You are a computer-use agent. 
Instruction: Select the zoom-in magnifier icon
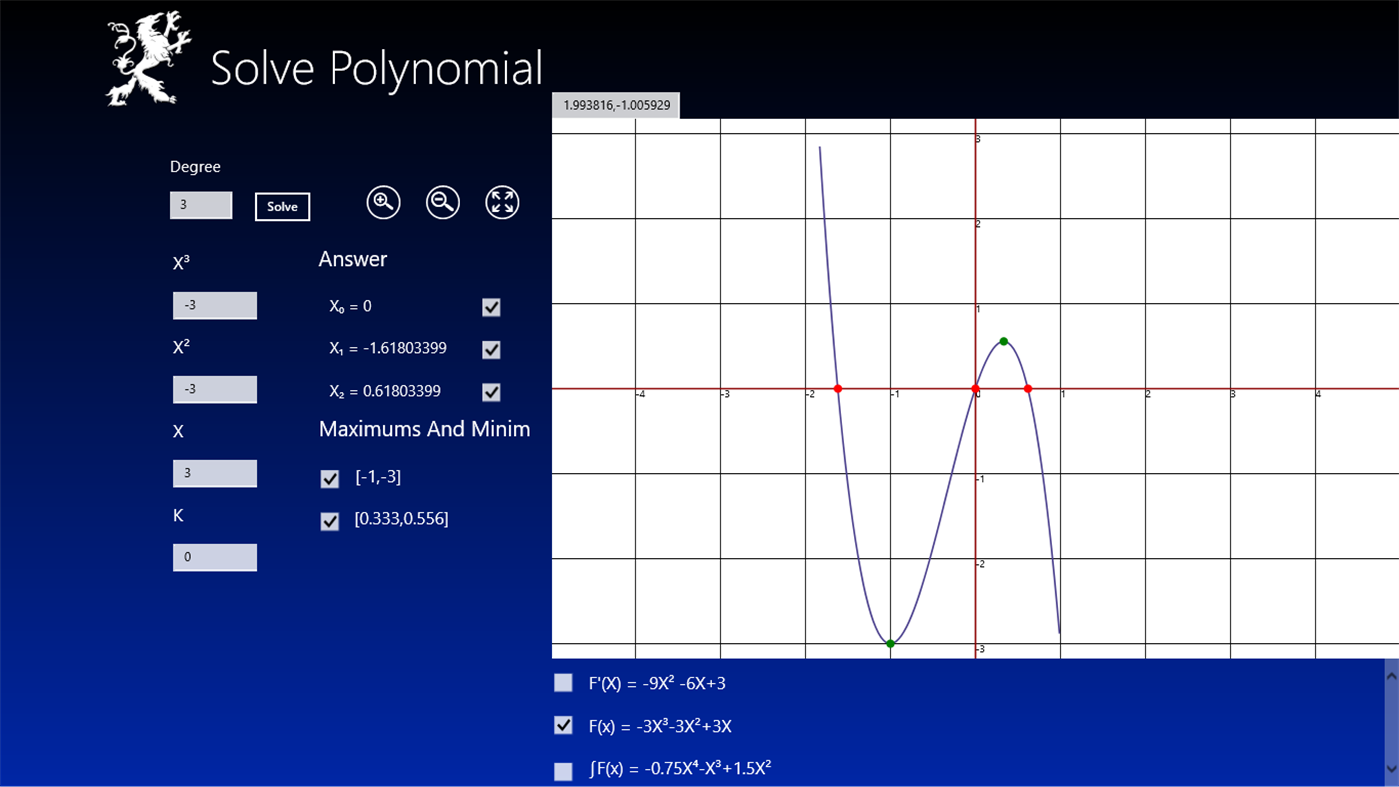382,201
